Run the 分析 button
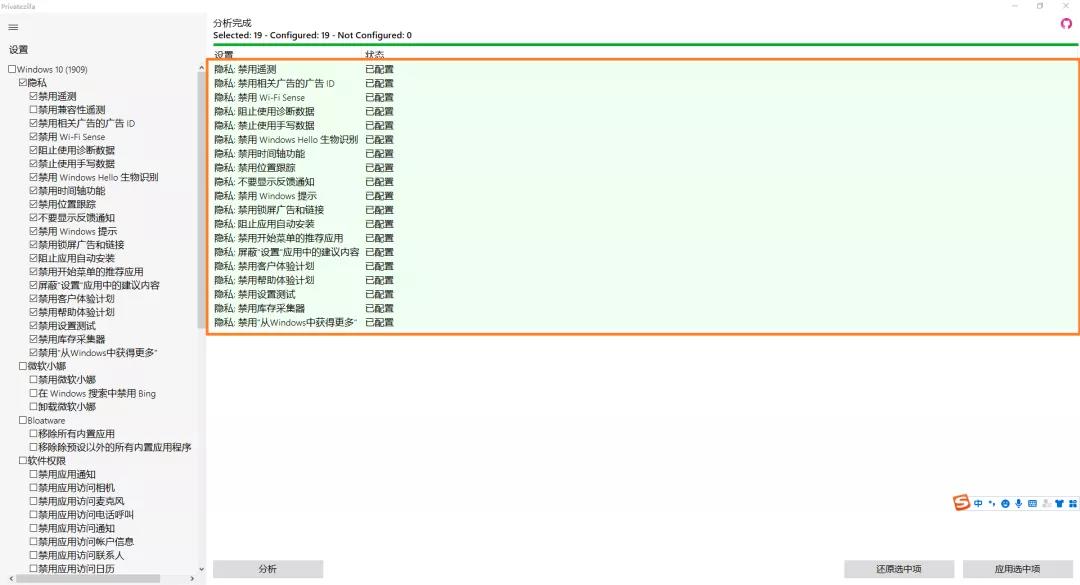 pos(268,569)
